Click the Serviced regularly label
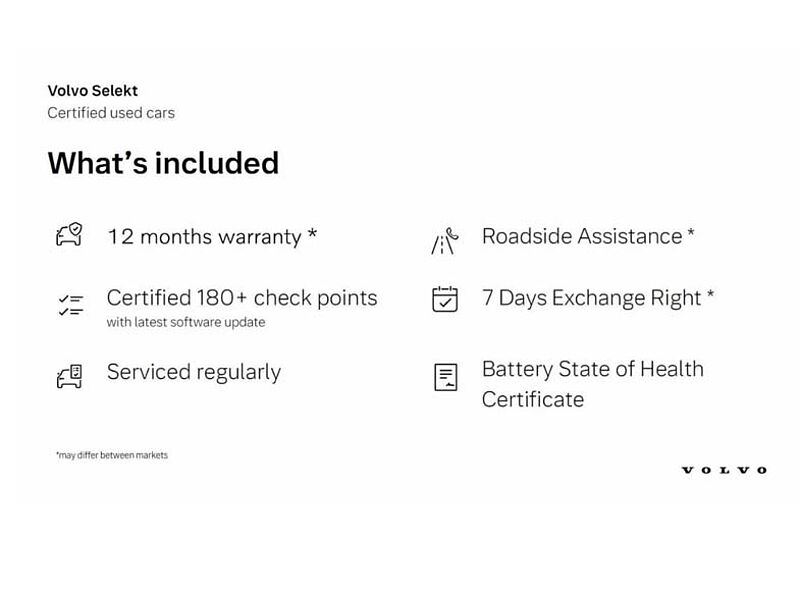This screenshot has width=800, height=600. [x=194, y=372]
